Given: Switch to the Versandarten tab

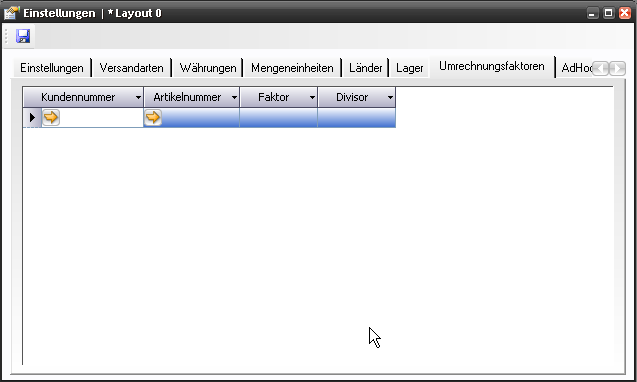Looking at the screenshot, I should point(132,68).
